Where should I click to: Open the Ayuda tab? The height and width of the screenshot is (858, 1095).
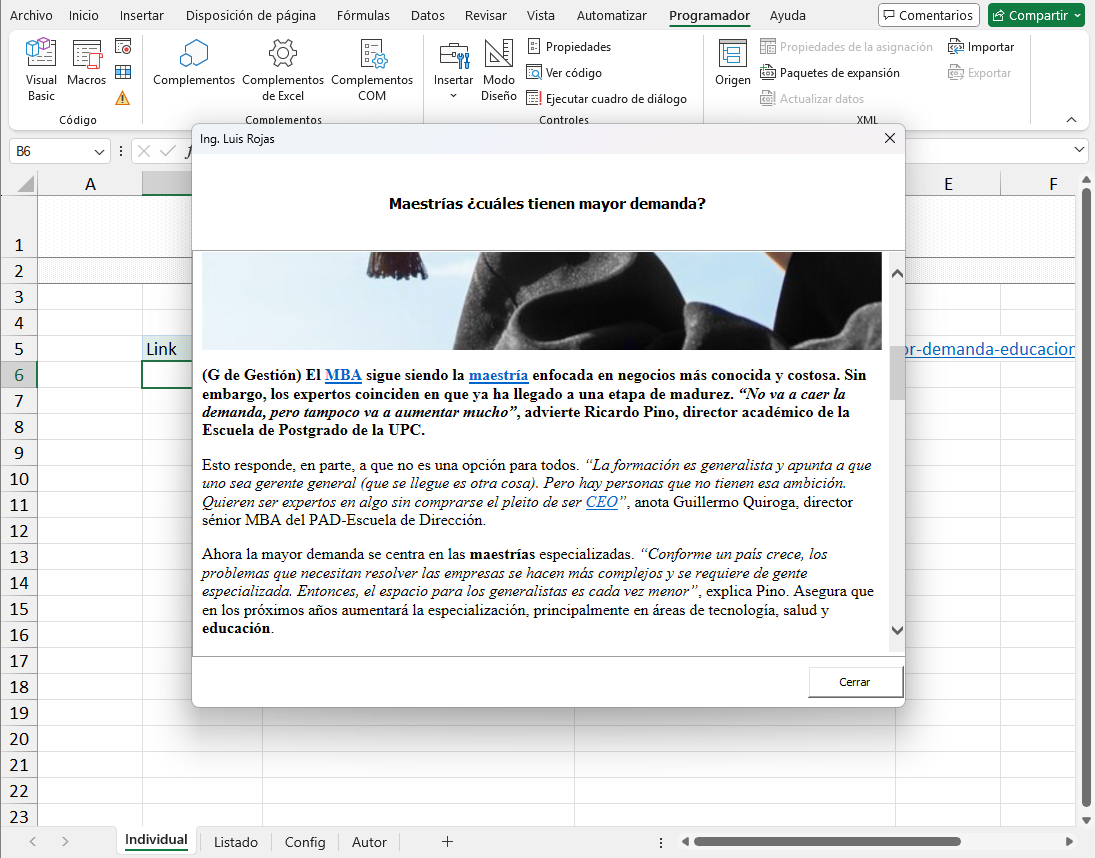tap(788, 15)
